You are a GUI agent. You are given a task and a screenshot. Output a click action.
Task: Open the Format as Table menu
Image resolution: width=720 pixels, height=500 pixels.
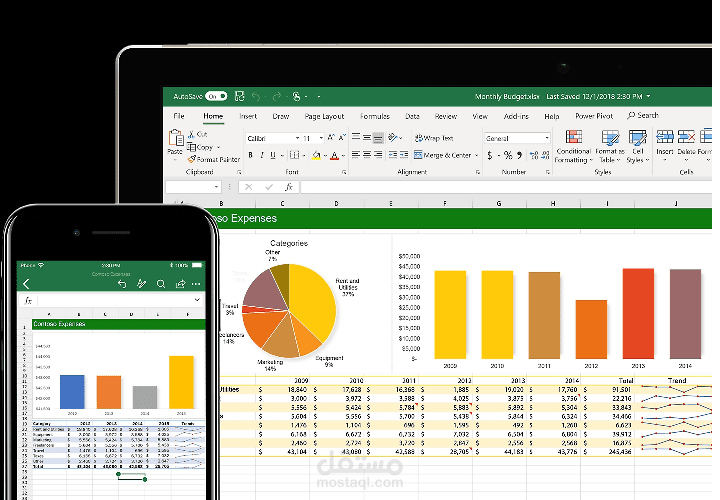pyautogui.click(x=610, y=147)
